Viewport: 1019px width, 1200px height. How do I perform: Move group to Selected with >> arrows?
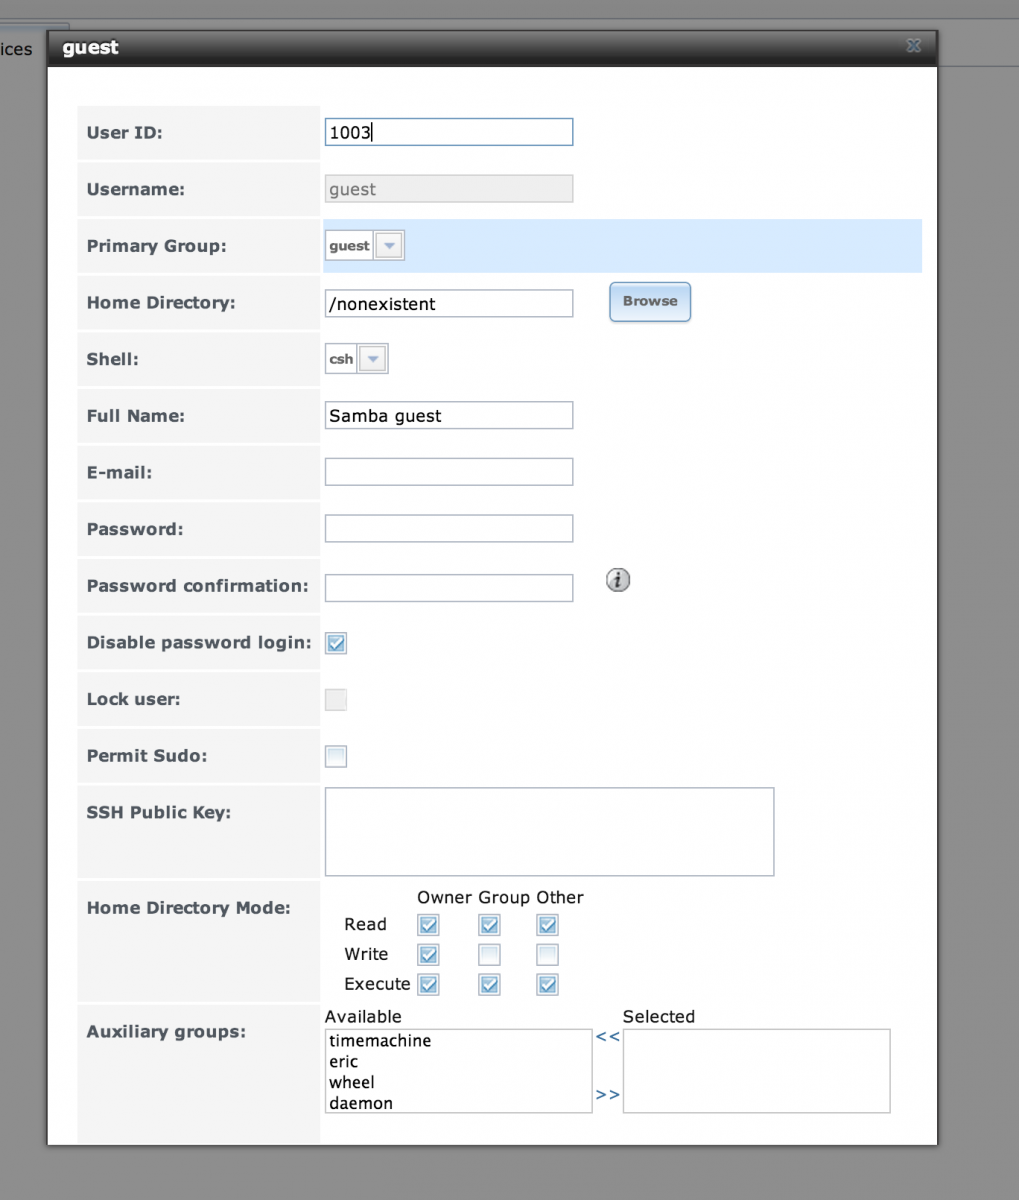(608, 1095)
